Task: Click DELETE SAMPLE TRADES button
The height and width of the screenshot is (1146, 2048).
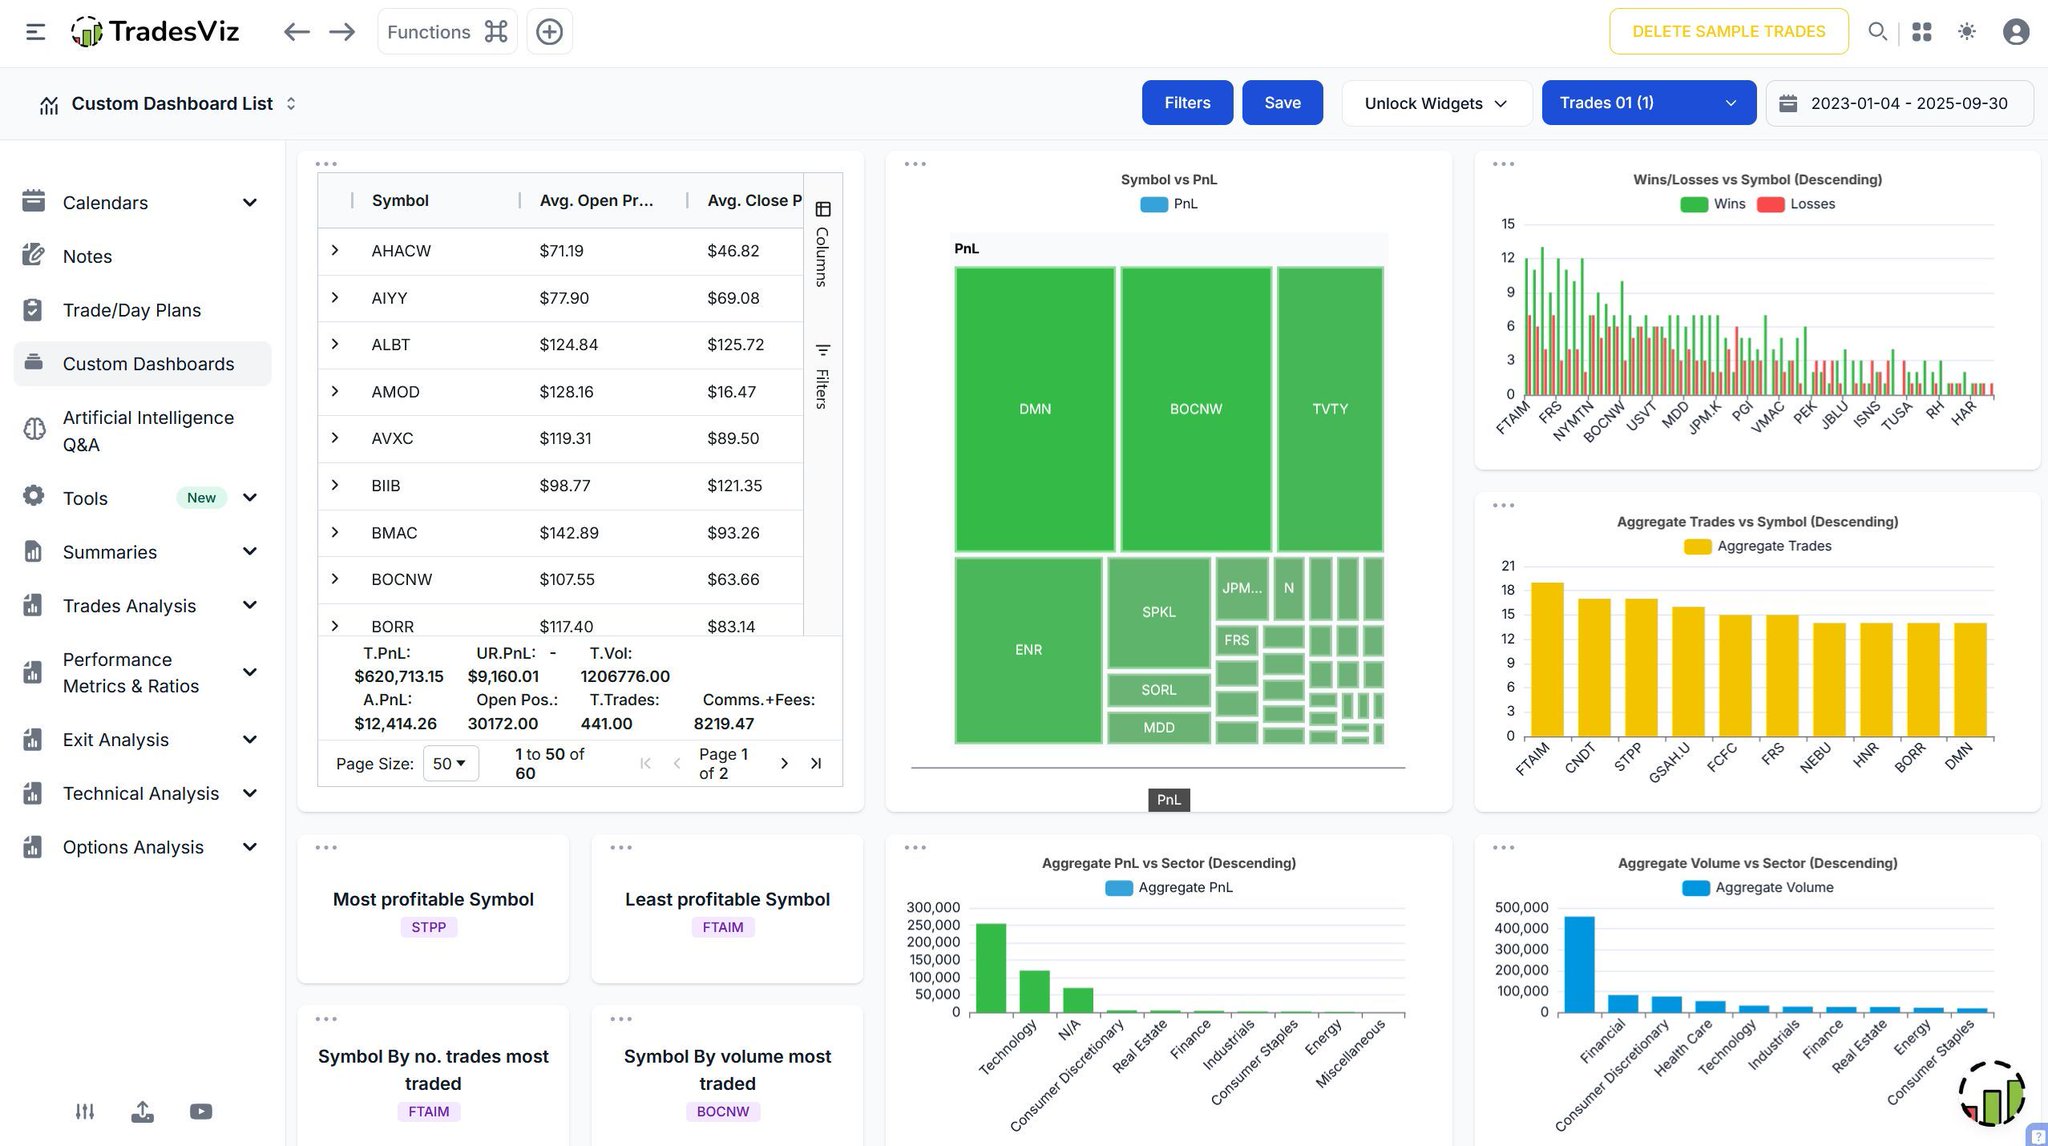Action: [x=1728, y=32]
